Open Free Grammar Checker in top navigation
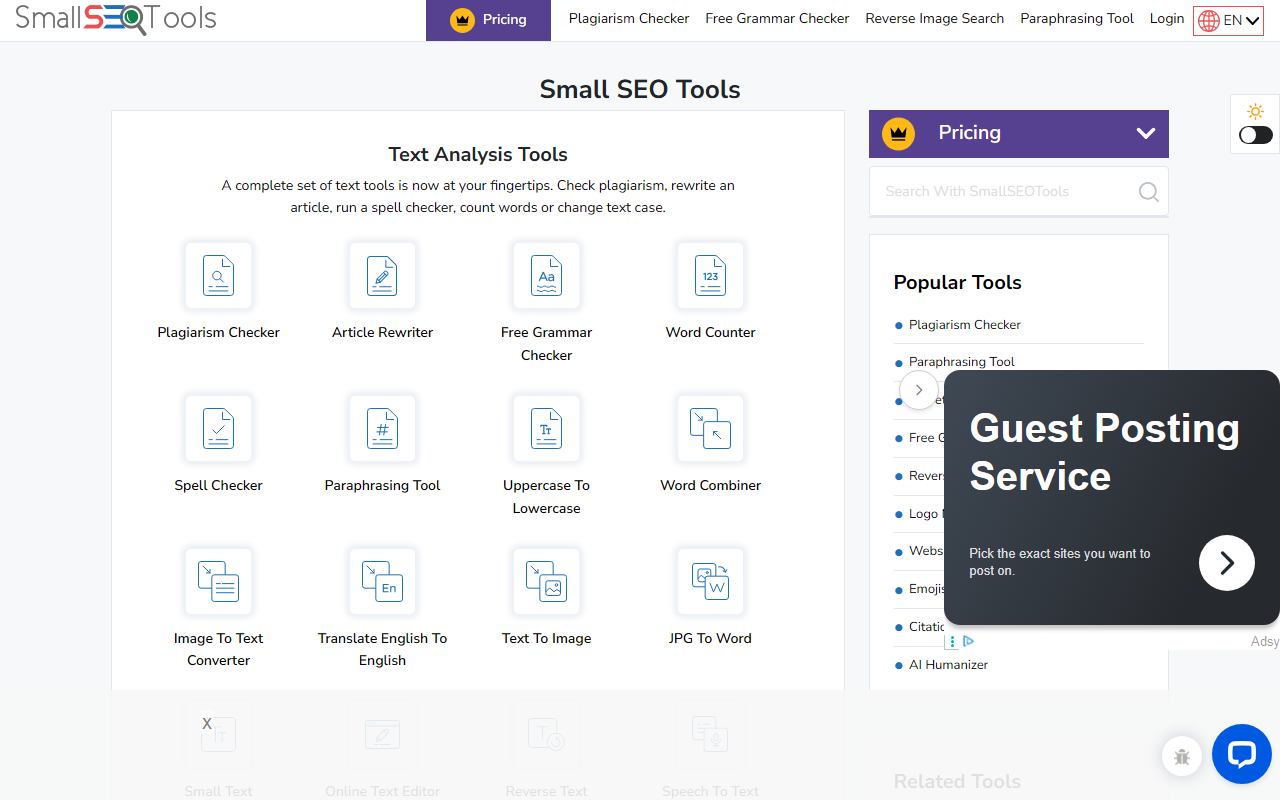1280x800 pixels. (x=777, y=18)
